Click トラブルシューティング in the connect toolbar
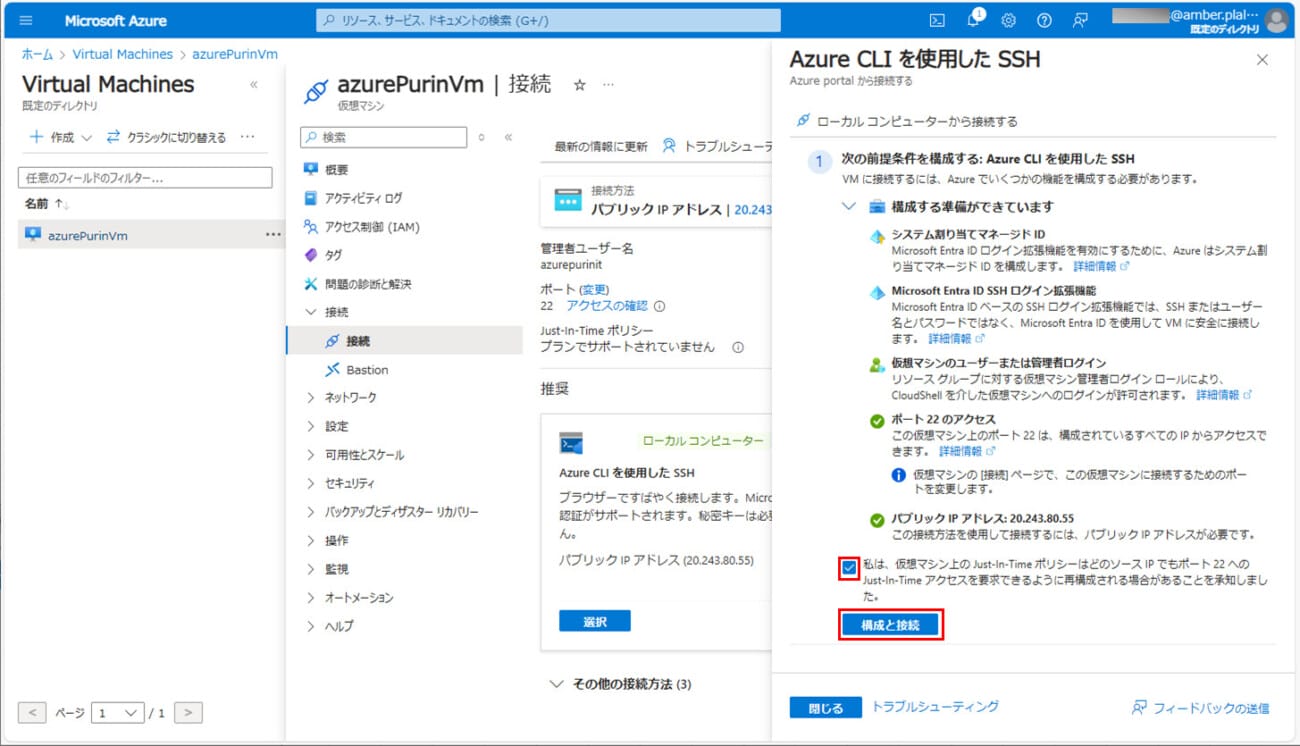The height and width of the screenshot is (746, 1300). (x=718, y=147)
